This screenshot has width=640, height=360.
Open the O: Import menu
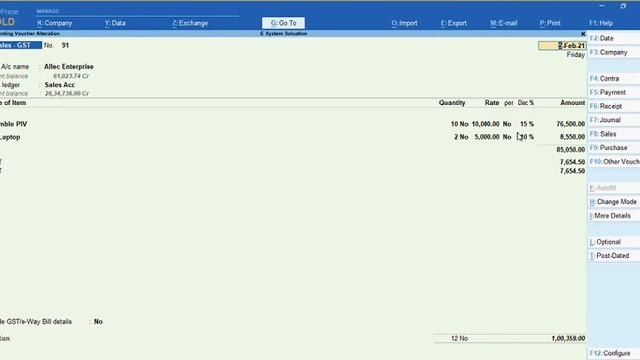click(404, 23)
